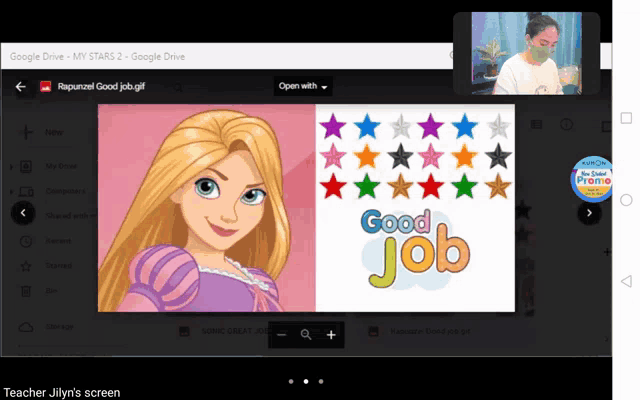Click the Teacher Jilyn's screen label

tap(62, 393)
